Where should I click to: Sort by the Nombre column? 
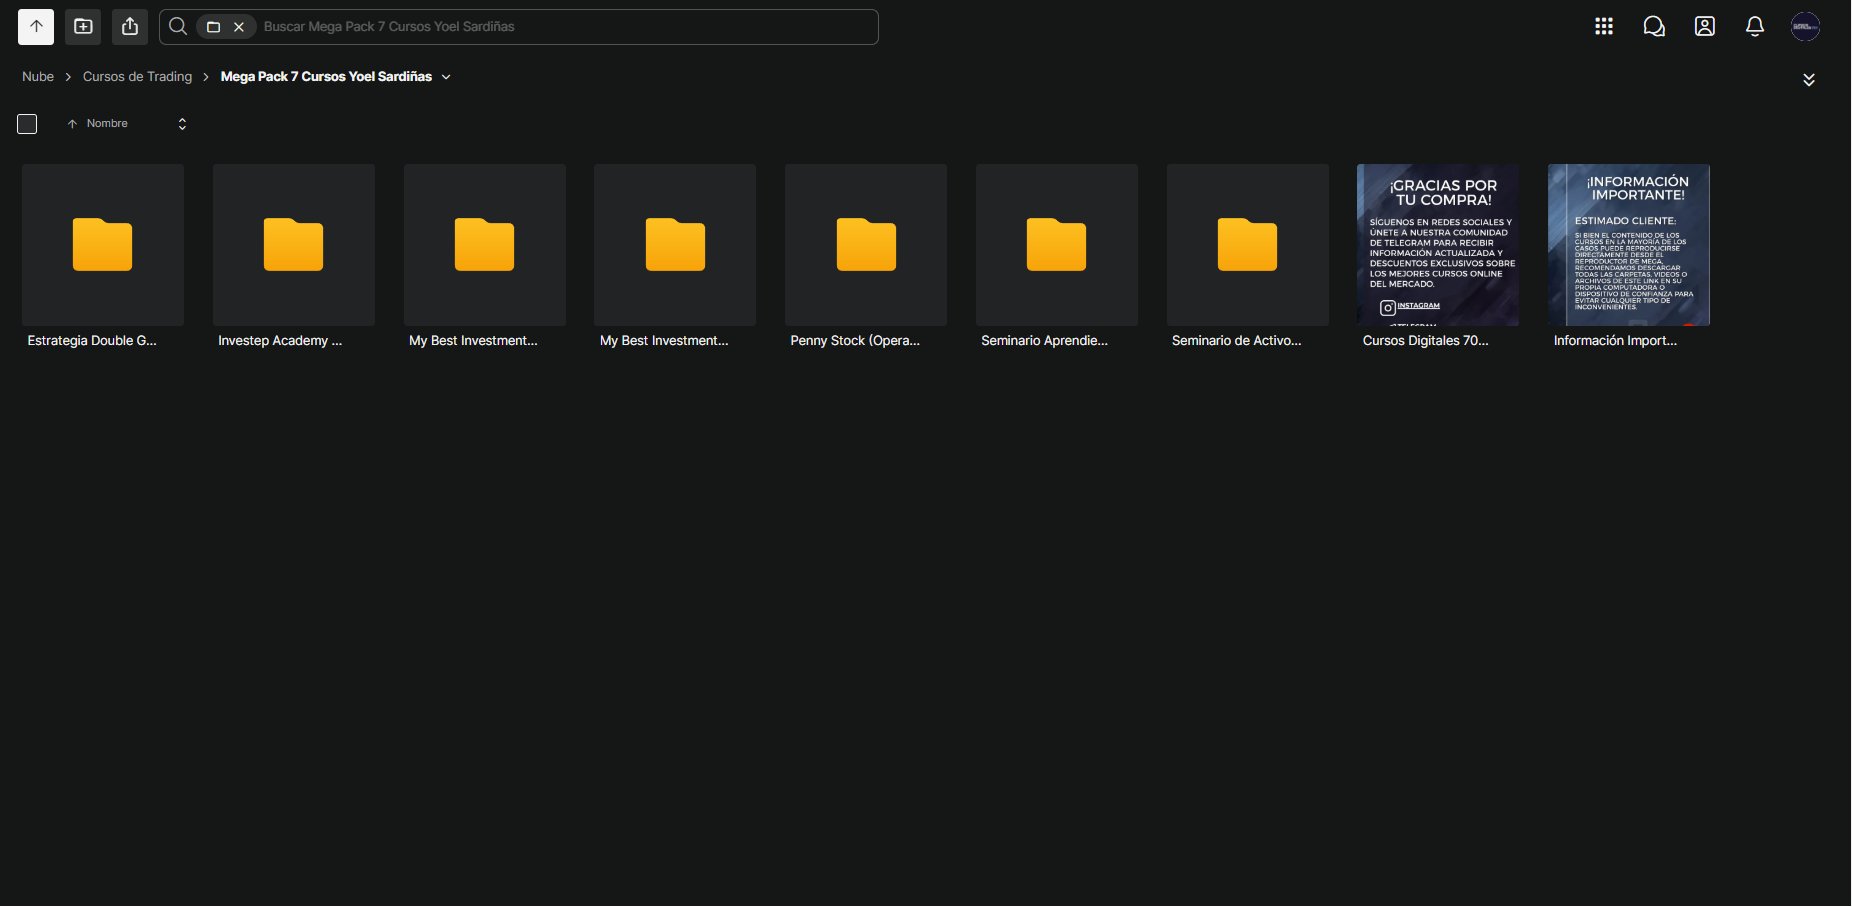tap(107, 124)
